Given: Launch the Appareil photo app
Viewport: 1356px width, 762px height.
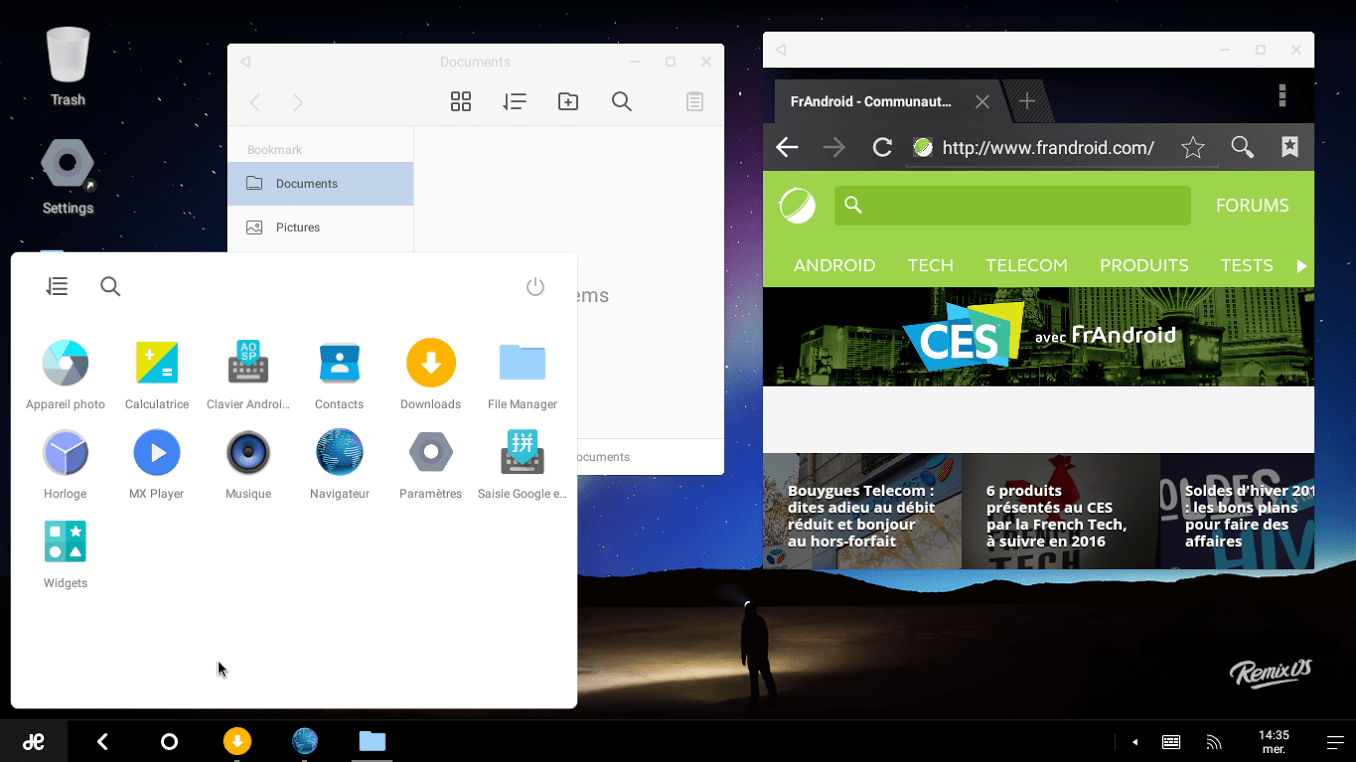Looking at the screenshot, I should pos(65,362).
